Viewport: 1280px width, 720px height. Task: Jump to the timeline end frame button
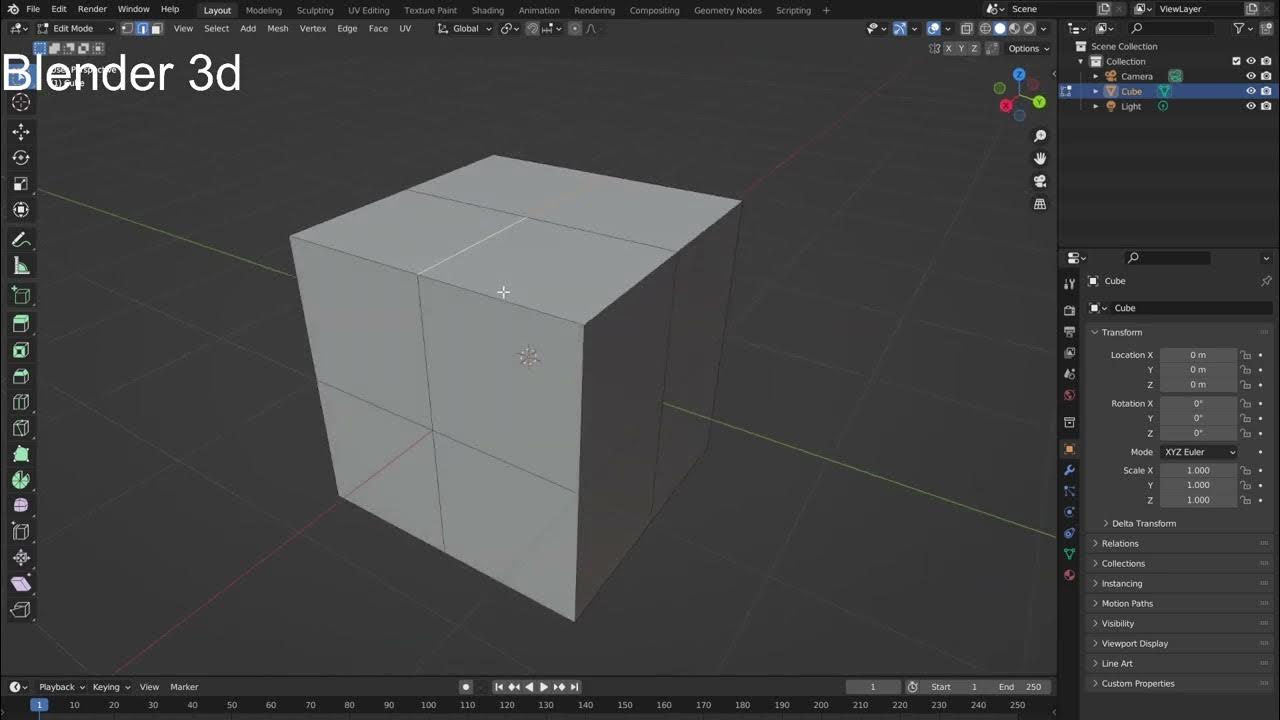[575, 687]
